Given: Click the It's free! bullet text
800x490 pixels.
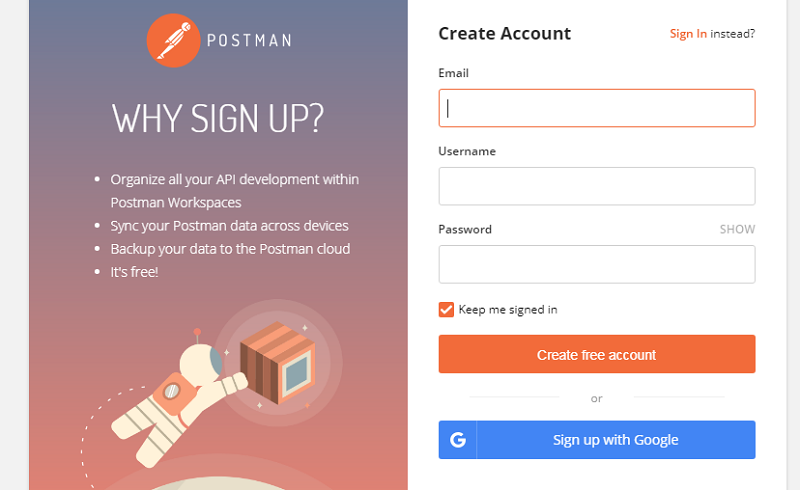Looking at the screenshot, I should pos(134,272).
